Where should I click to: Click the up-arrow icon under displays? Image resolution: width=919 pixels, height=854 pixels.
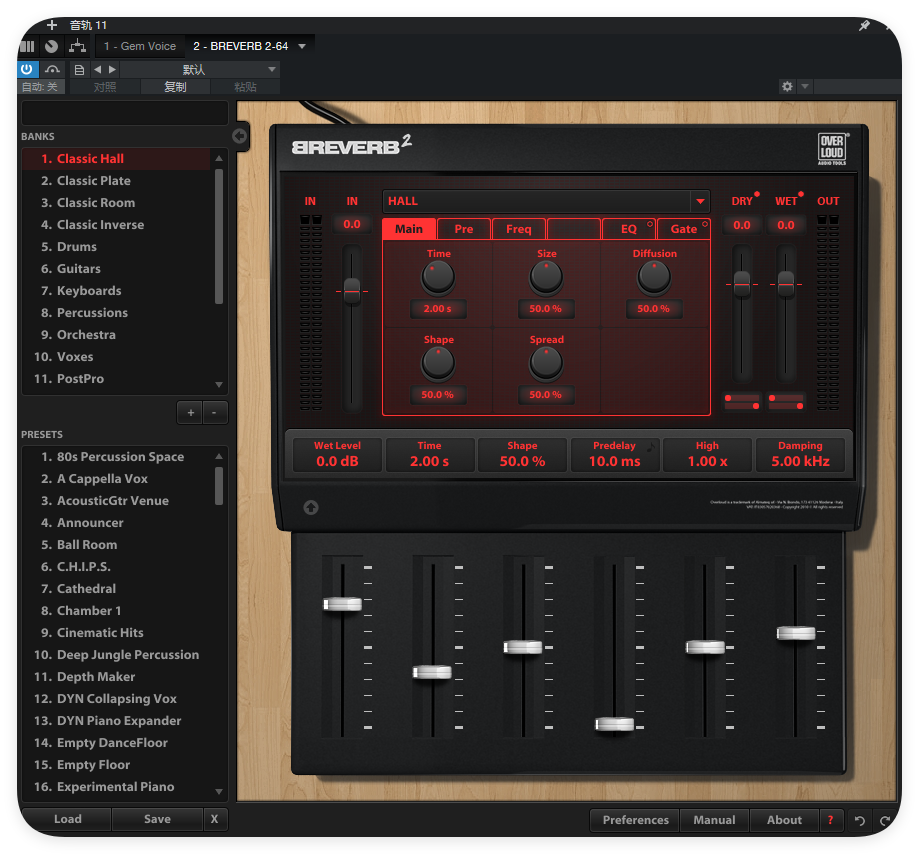click(311, 508)
